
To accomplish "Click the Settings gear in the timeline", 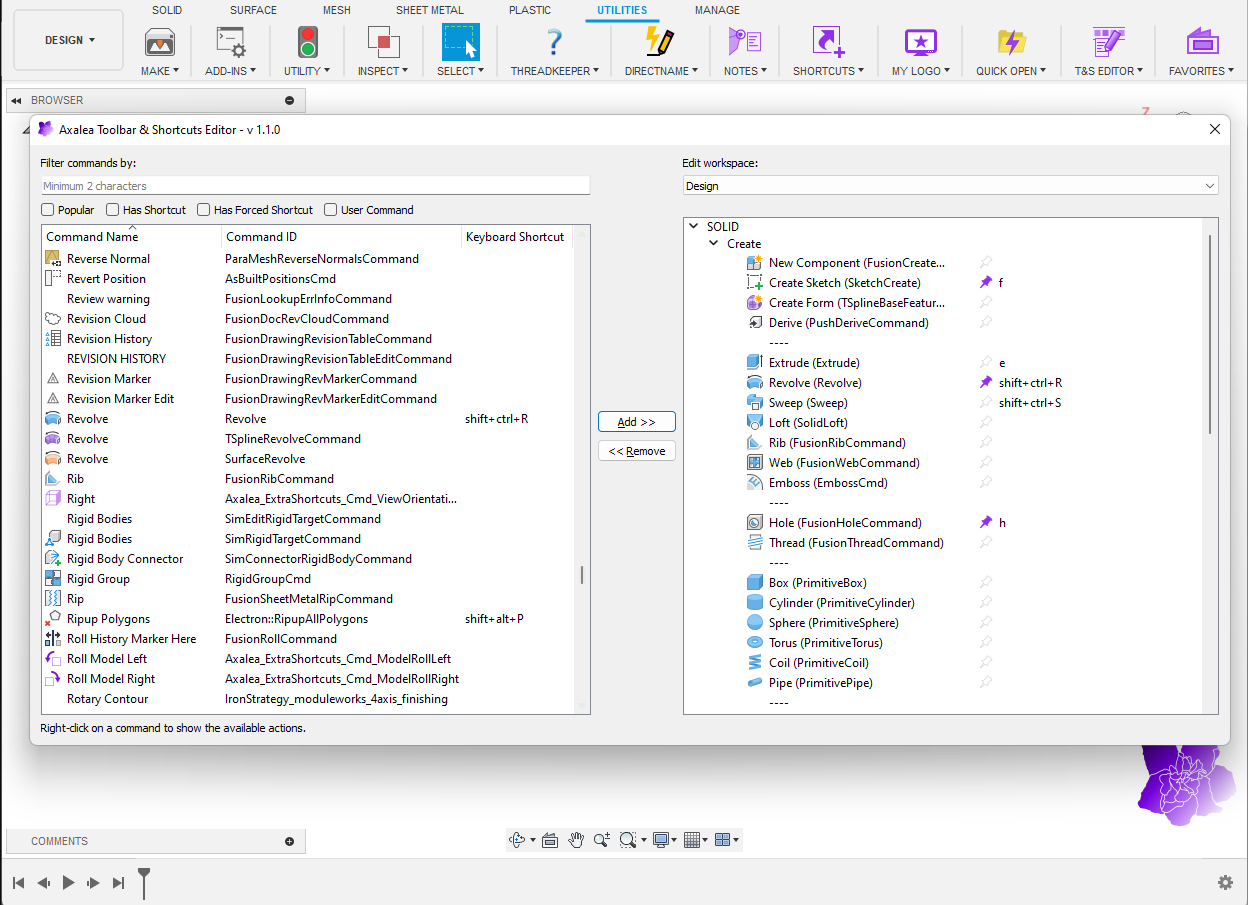I will (x=1225, y=882).
